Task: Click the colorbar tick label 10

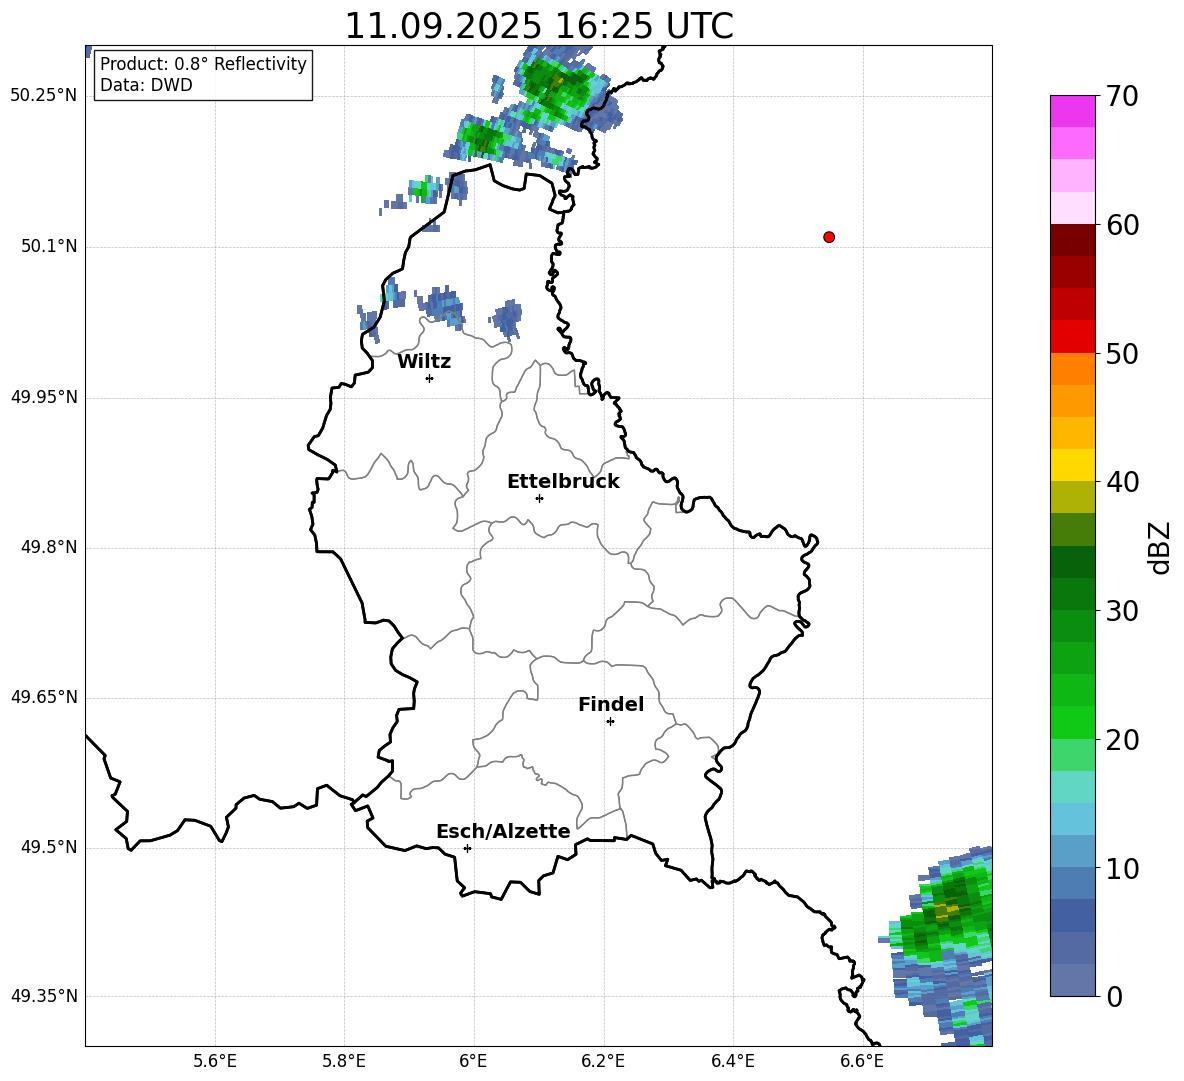Action: (x=1122, y=868)
